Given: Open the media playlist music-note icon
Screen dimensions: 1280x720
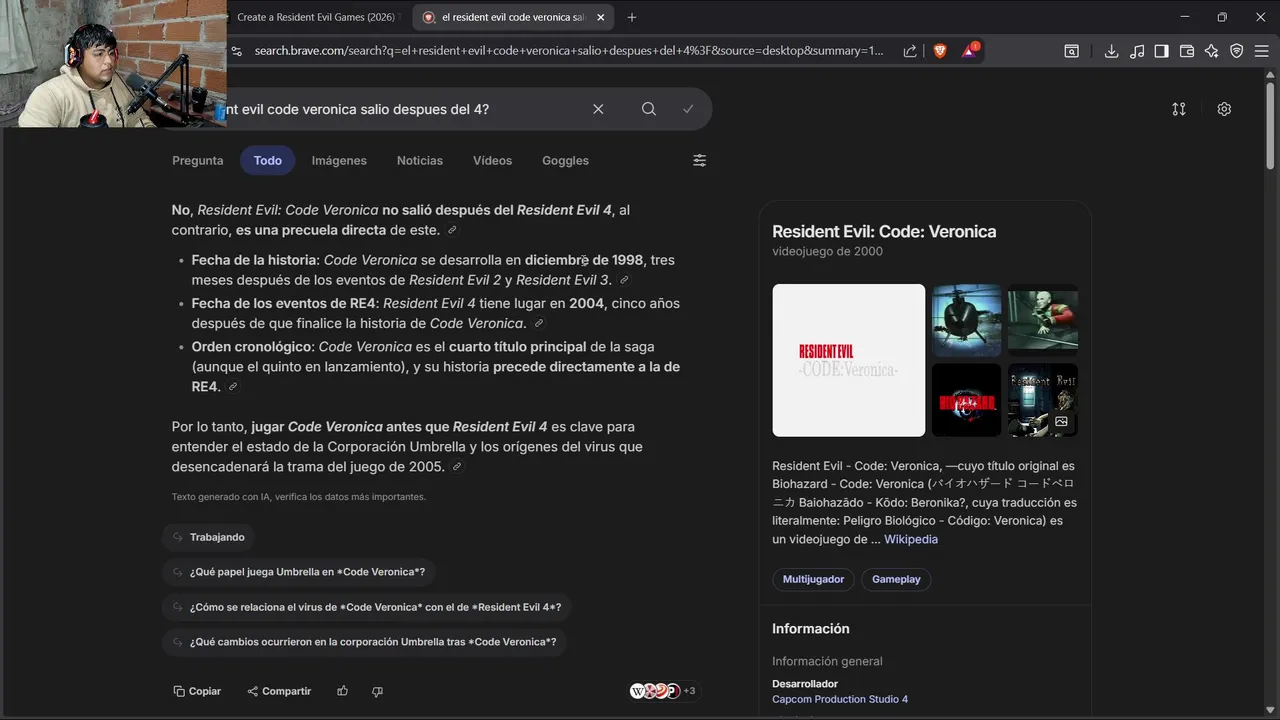Looking at the screenshot, I should (x=1136, y=51).
